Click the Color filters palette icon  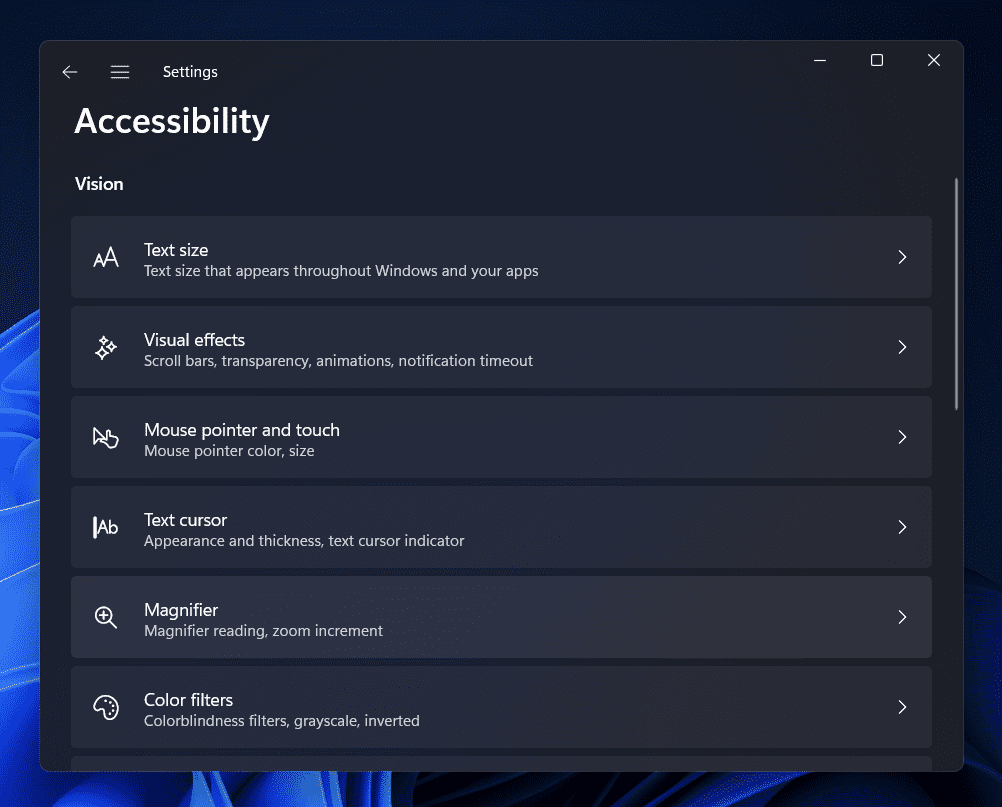click(106, 708)
